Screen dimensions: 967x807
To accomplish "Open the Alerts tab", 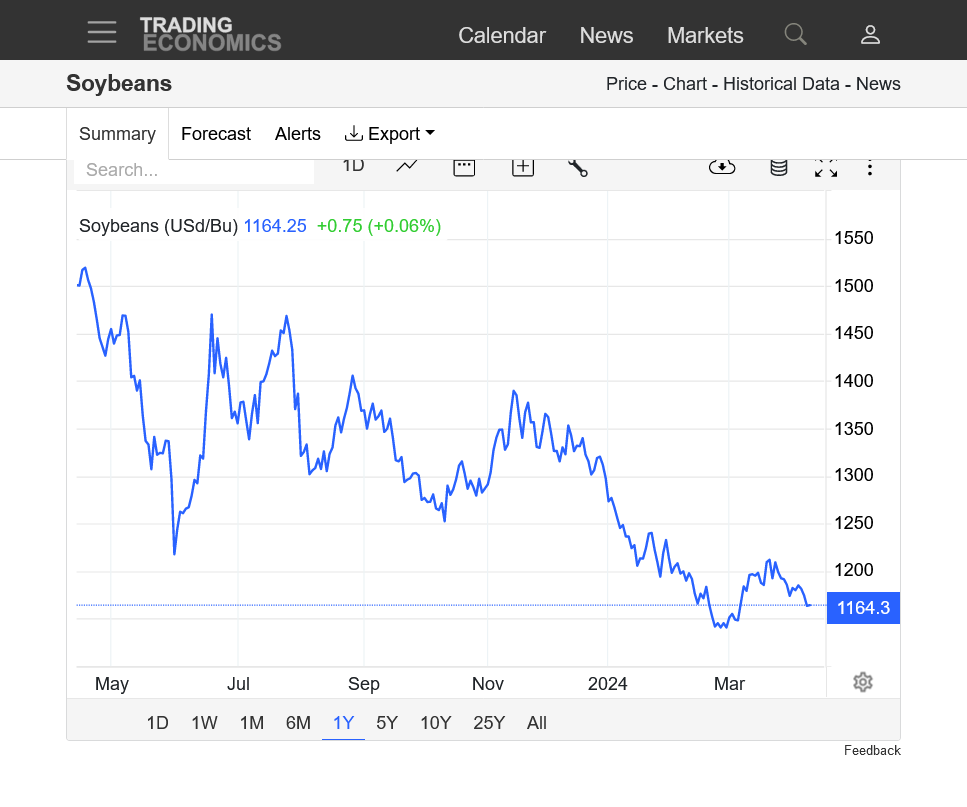I will tap(298, 134).
